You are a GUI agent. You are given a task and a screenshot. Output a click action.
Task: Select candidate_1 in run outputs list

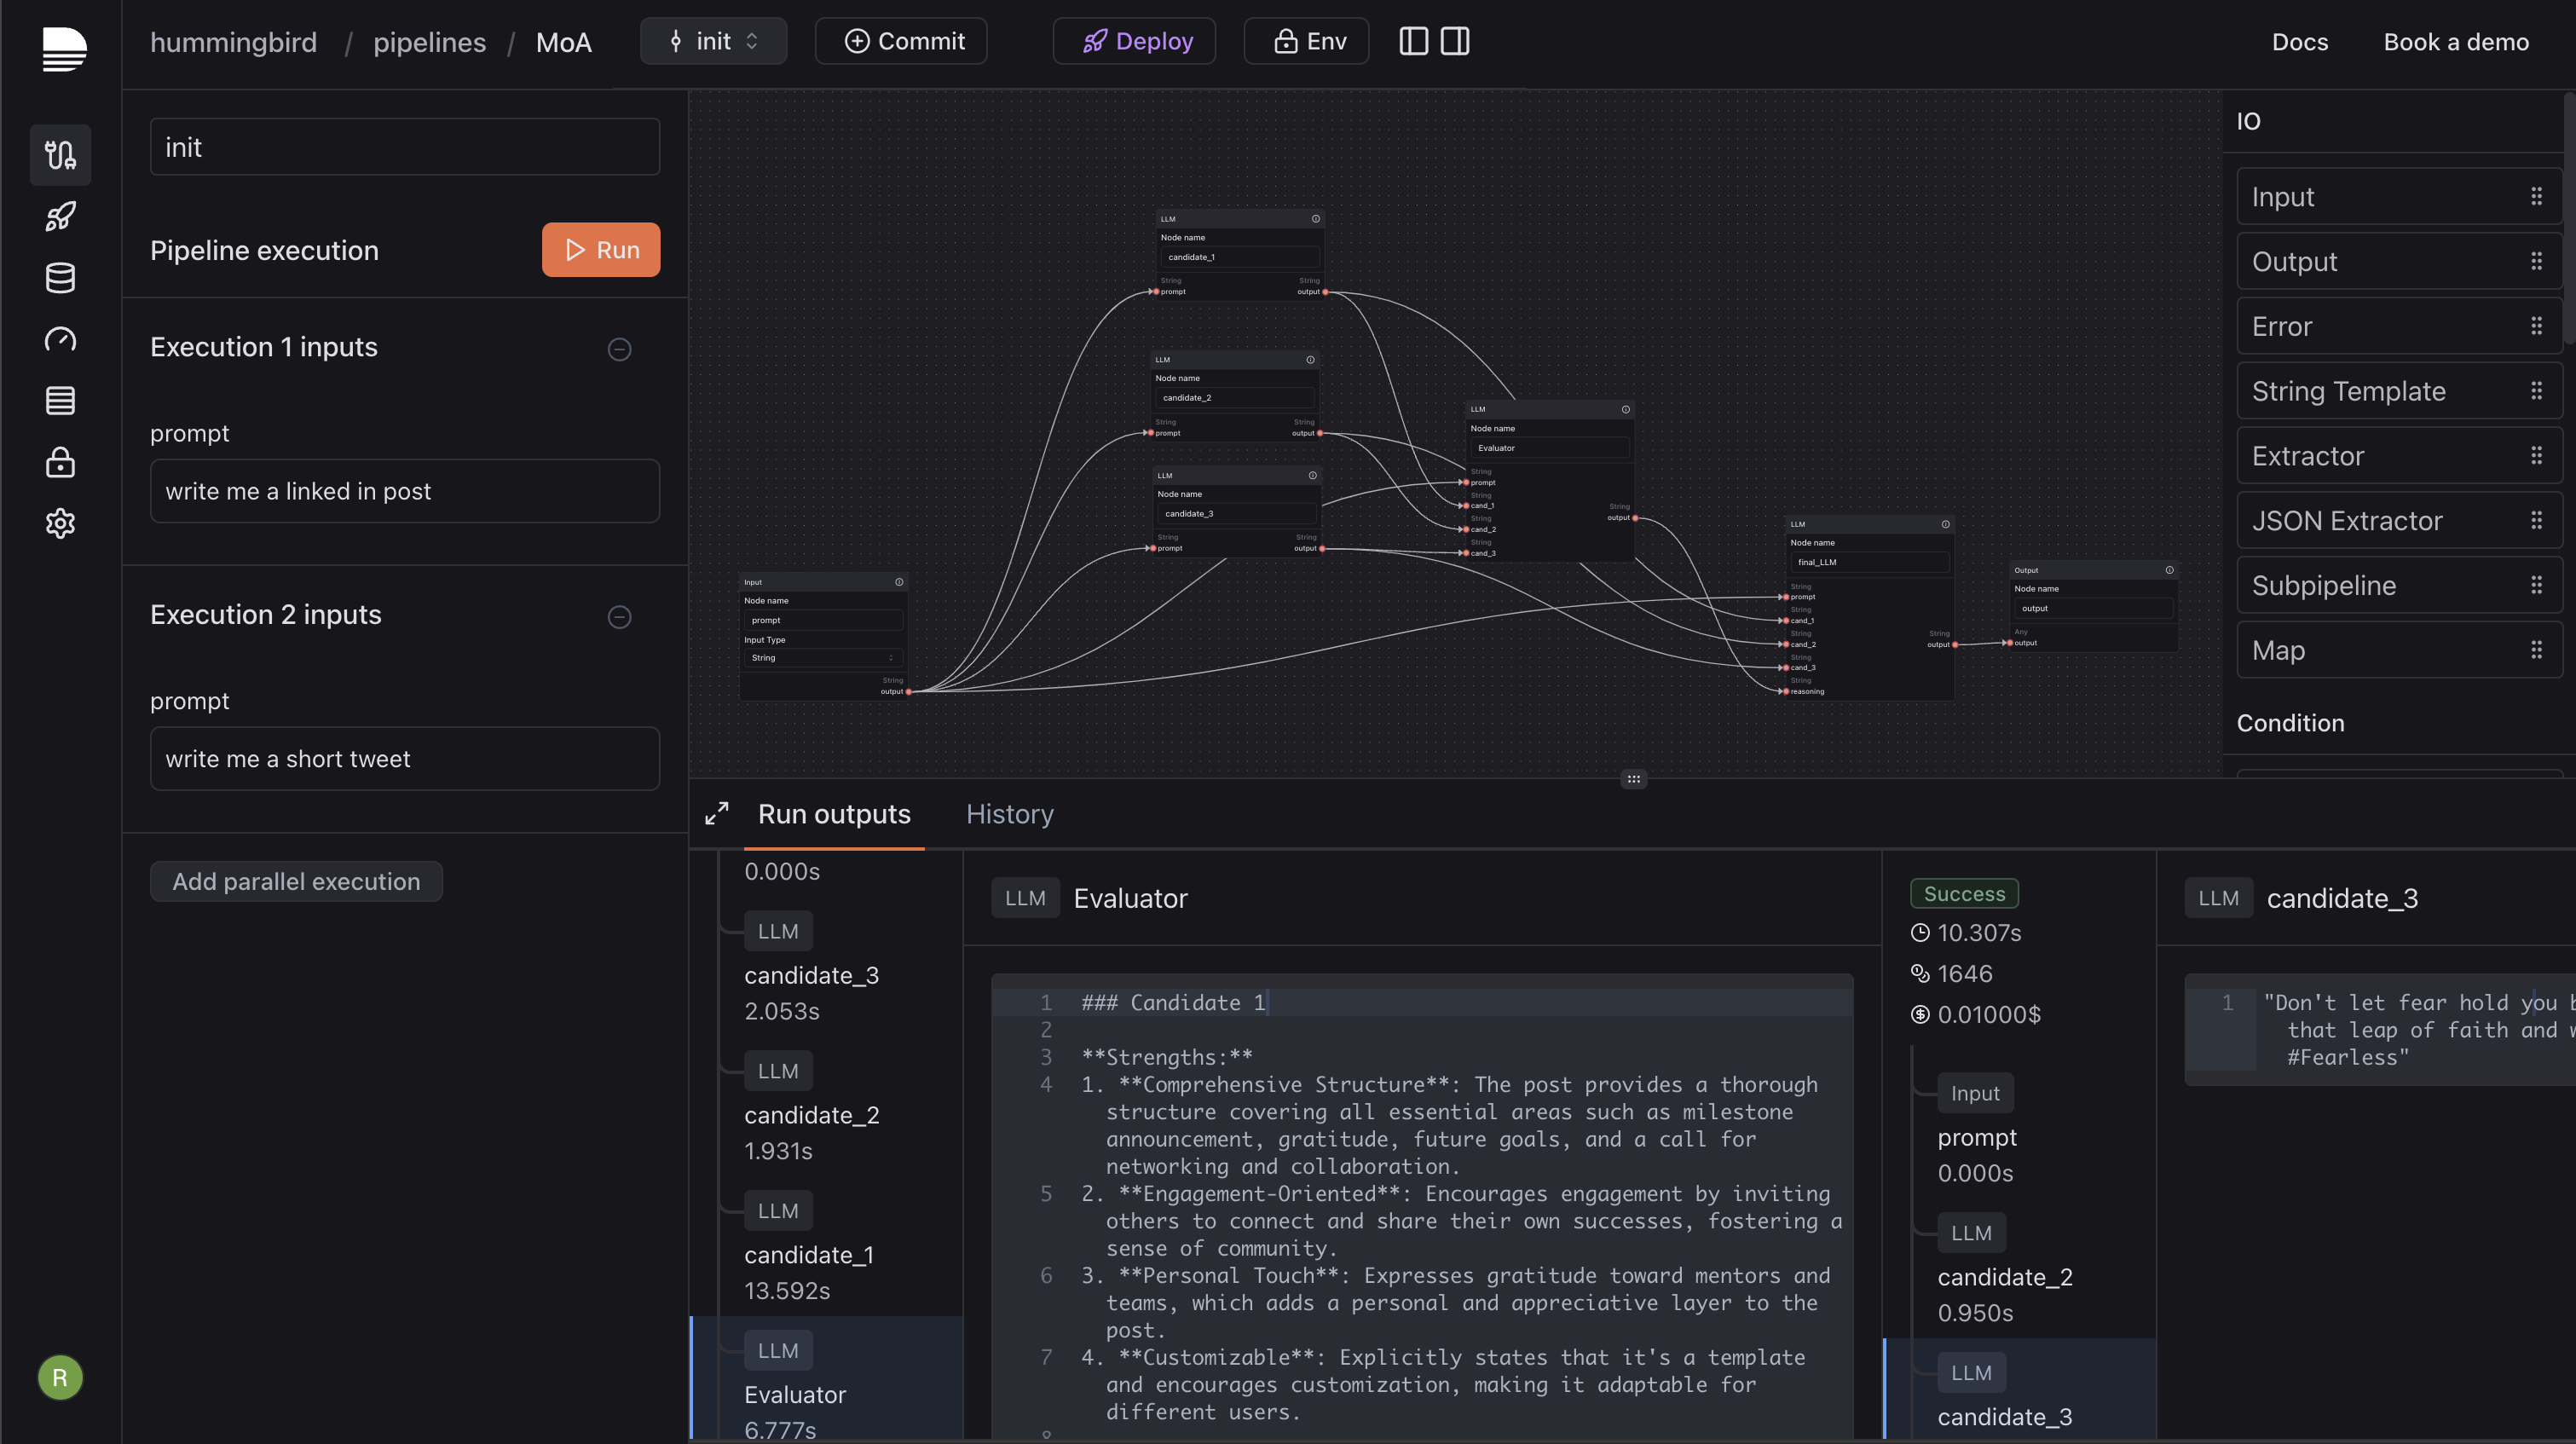[x=808, y=1255]
